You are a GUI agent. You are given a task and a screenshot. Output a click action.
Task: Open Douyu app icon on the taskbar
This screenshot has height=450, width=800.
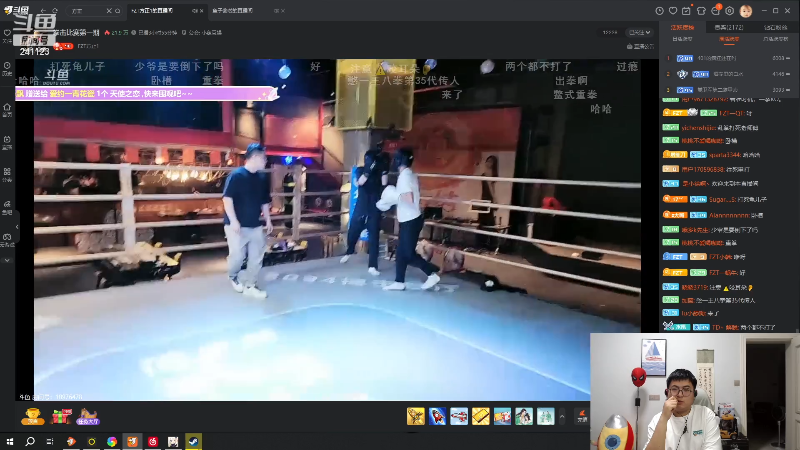point(132,441)
